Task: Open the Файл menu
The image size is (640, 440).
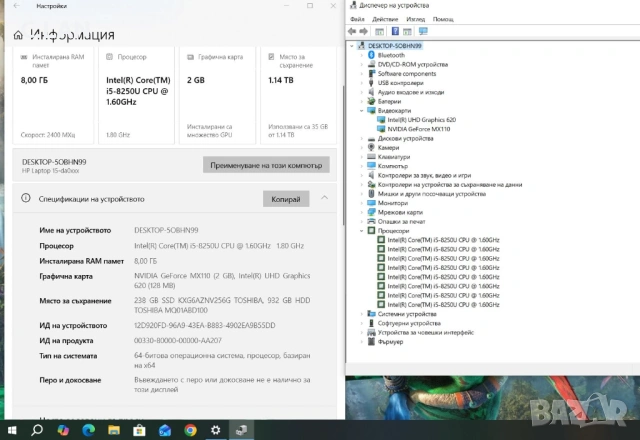Action: pos(357,19)
